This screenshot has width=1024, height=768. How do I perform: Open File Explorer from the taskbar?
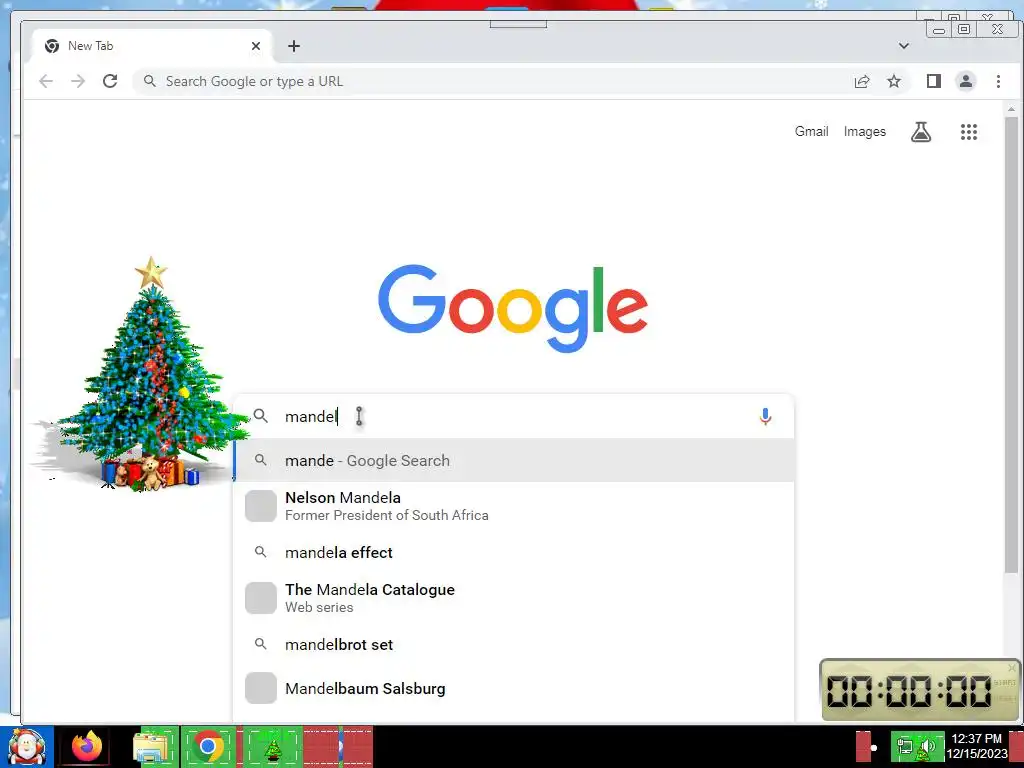pos(152,746)
